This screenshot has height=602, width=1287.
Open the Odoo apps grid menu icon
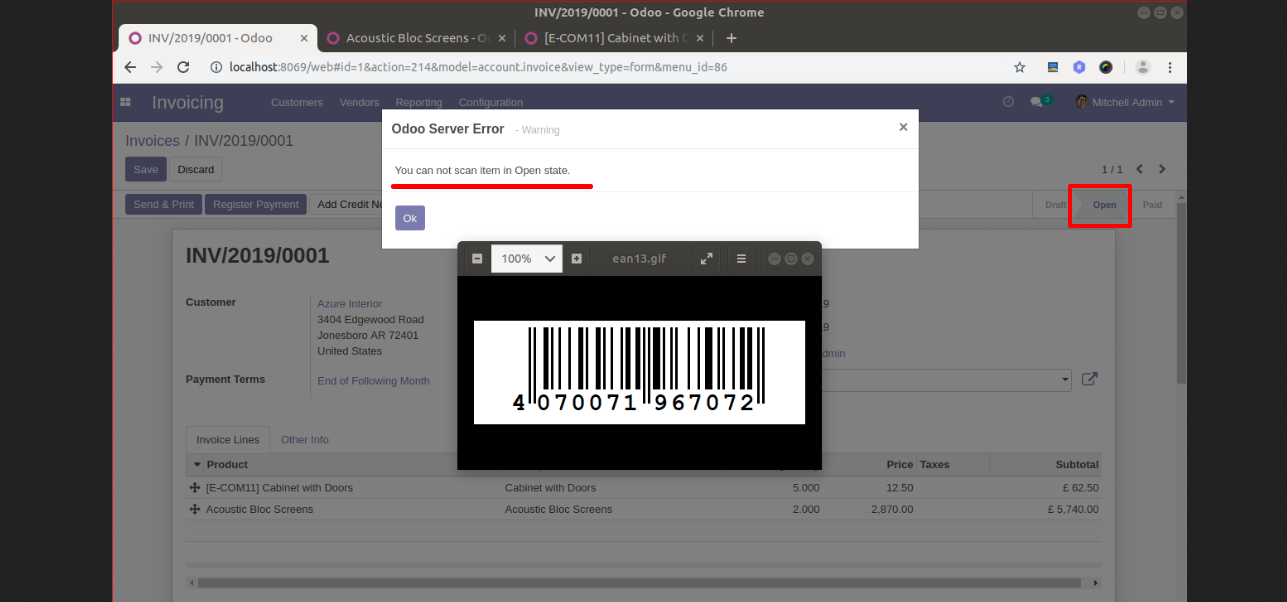click(125, 102)
